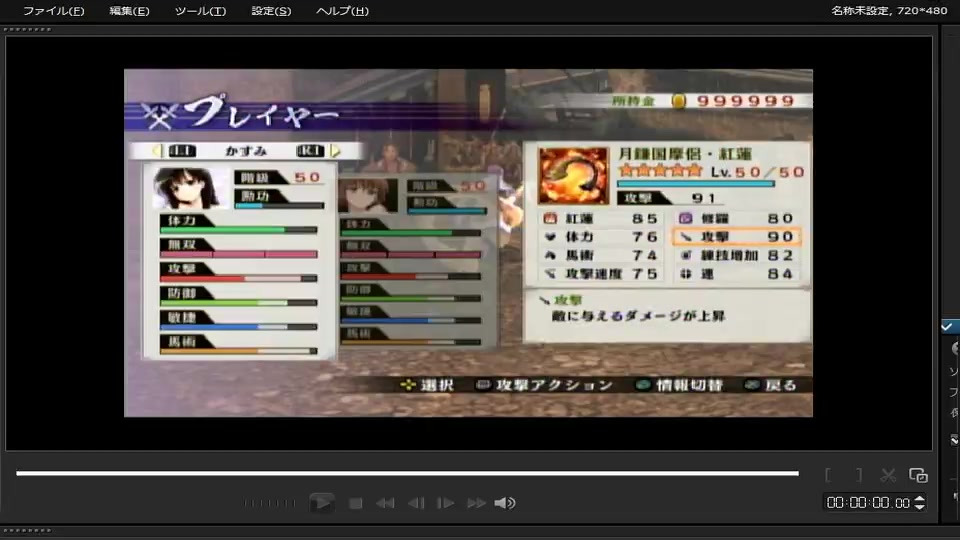
Task: Step forward one frame
Action: pyautogui.click(x=445, y=503)
